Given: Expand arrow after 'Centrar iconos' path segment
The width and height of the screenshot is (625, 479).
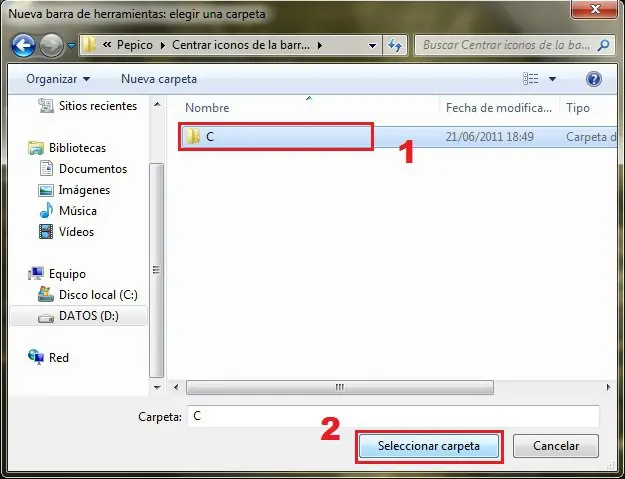Looking at the screenshot, I should point(320,45).
